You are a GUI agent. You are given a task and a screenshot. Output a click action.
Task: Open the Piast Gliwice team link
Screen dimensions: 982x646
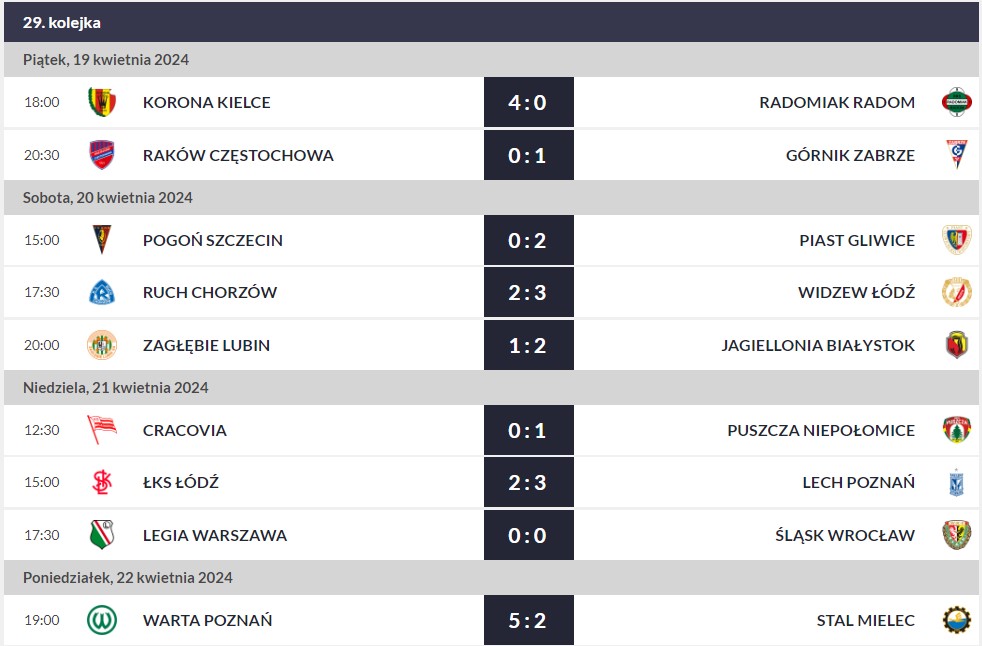pos(857,240)
